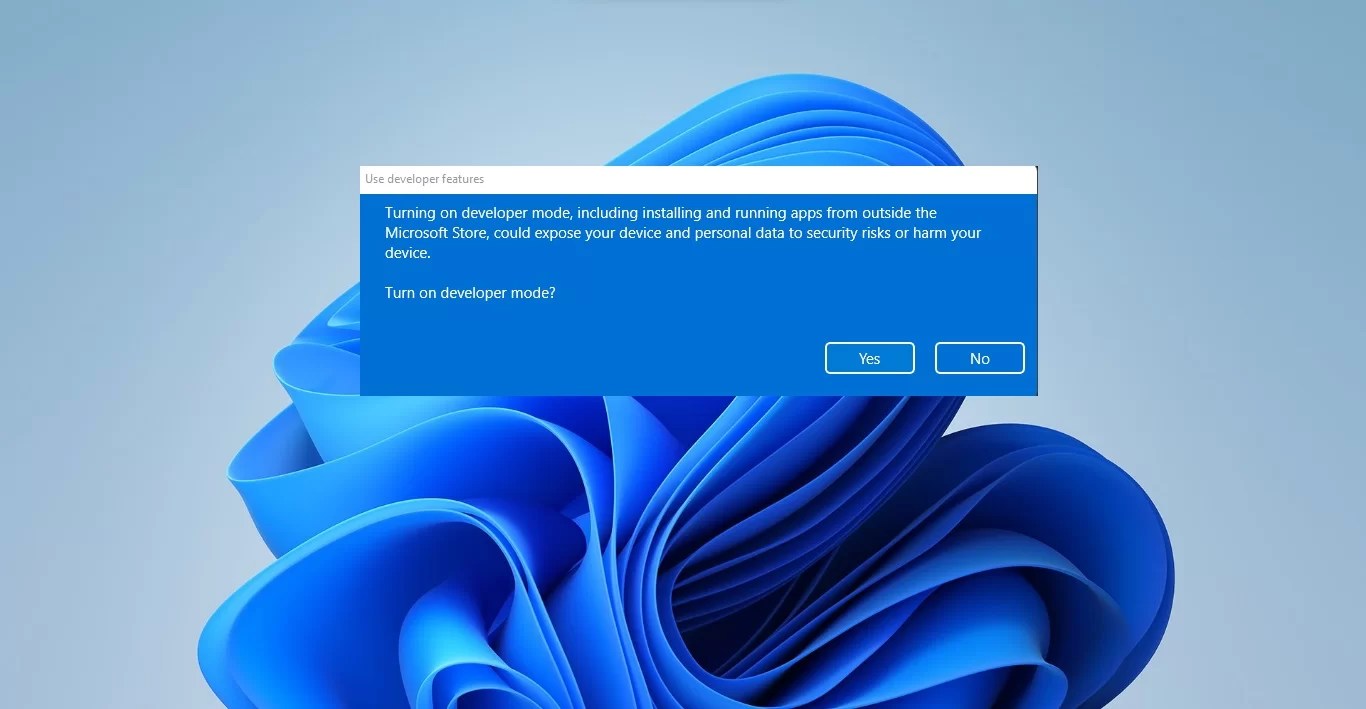Image resolution: width=1366 pixels, height=709 pixels.
Task: Click the desktop wallpaper above the dialog
Action: [698, 80]
